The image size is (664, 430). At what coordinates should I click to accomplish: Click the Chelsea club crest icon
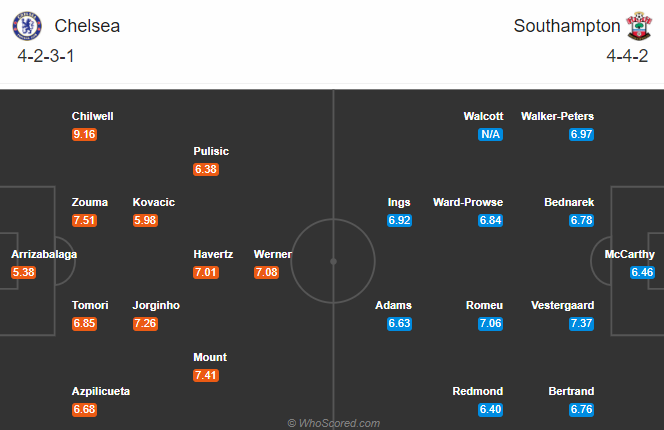pos(27,26)
